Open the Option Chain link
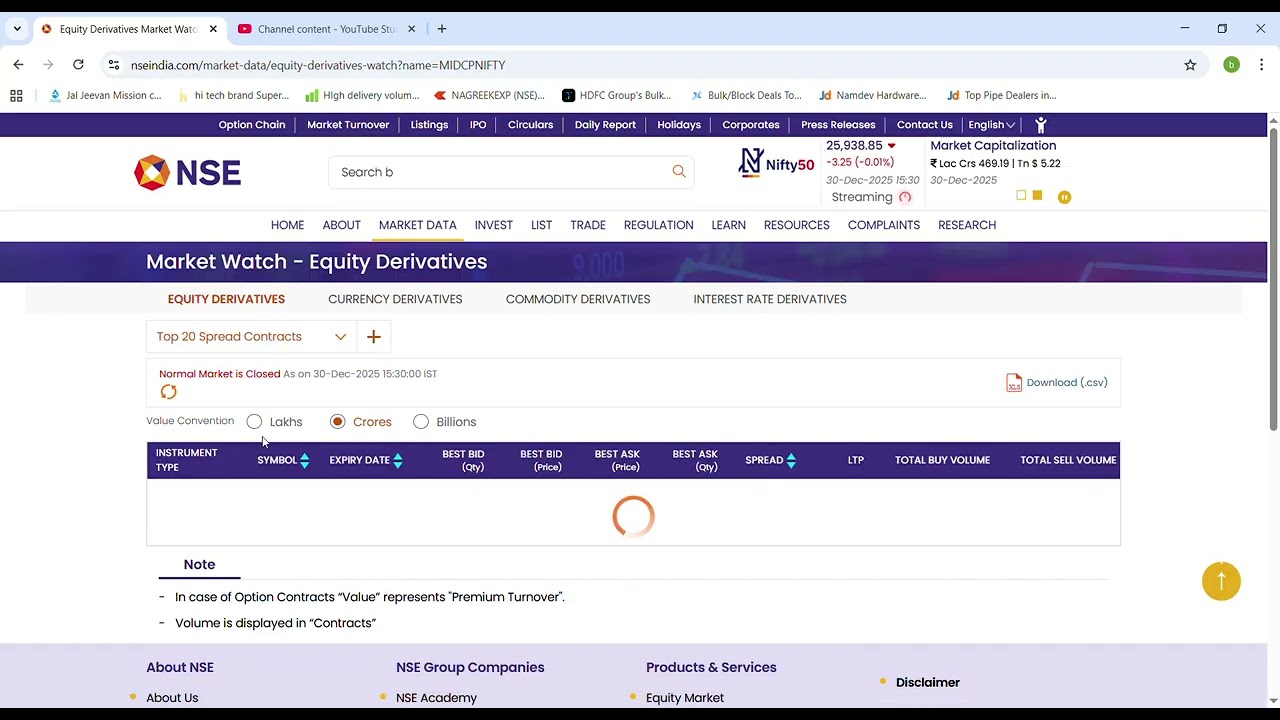 coord(252,125)
